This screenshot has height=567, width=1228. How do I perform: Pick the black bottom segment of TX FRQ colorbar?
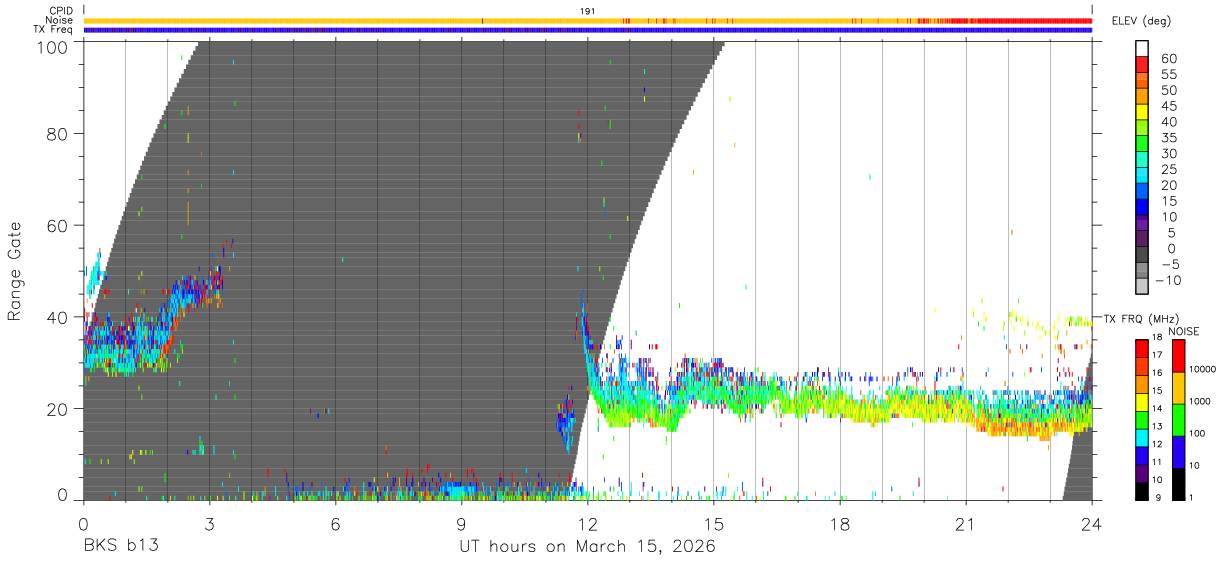point(1141,491)
